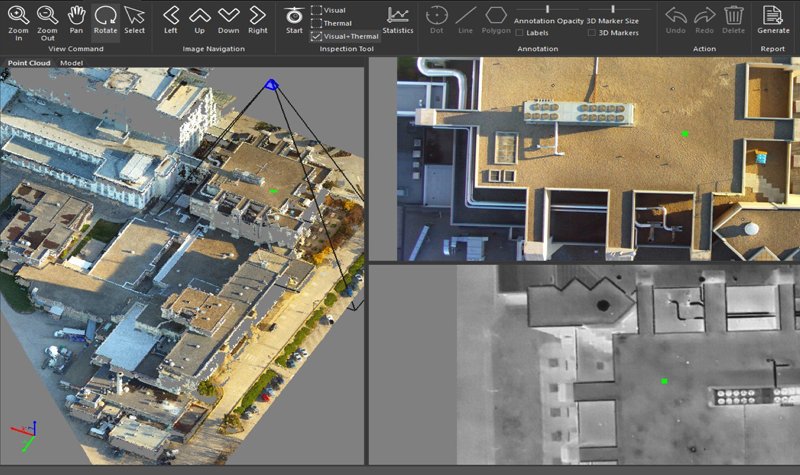
Task: Pick the Line annotation tool
Action: (x=465, y=20)
